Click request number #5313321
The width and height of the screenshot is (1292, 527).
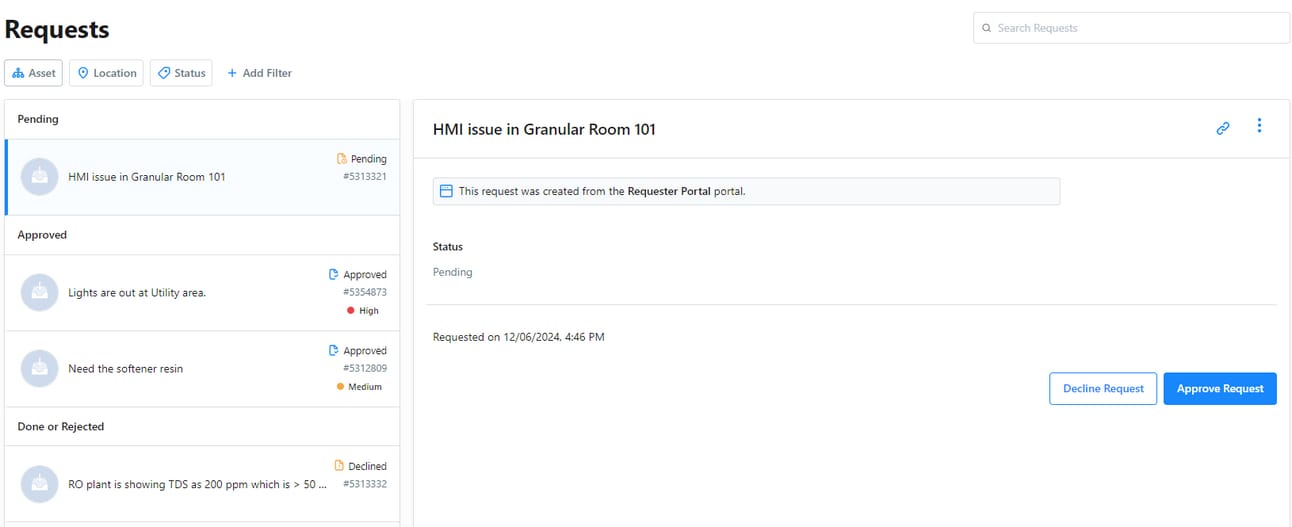coord(365,177)
